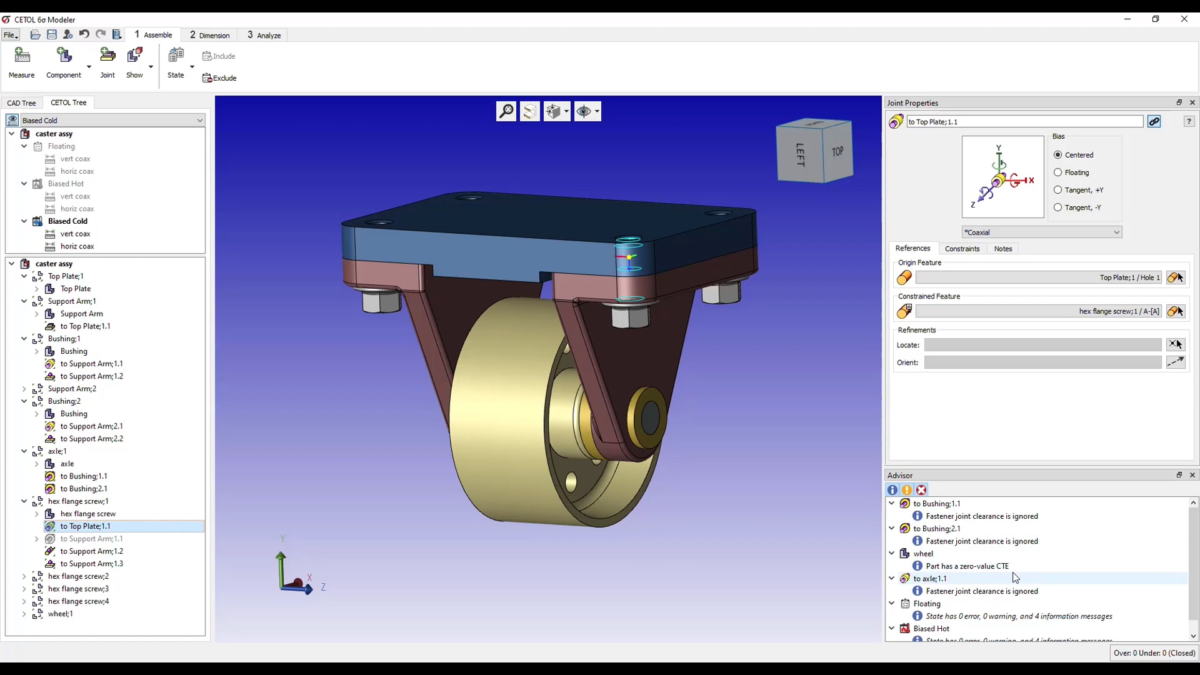Click the State tool icon
The width and height of the screenshot is (1200, 675).
click(176, 56)
